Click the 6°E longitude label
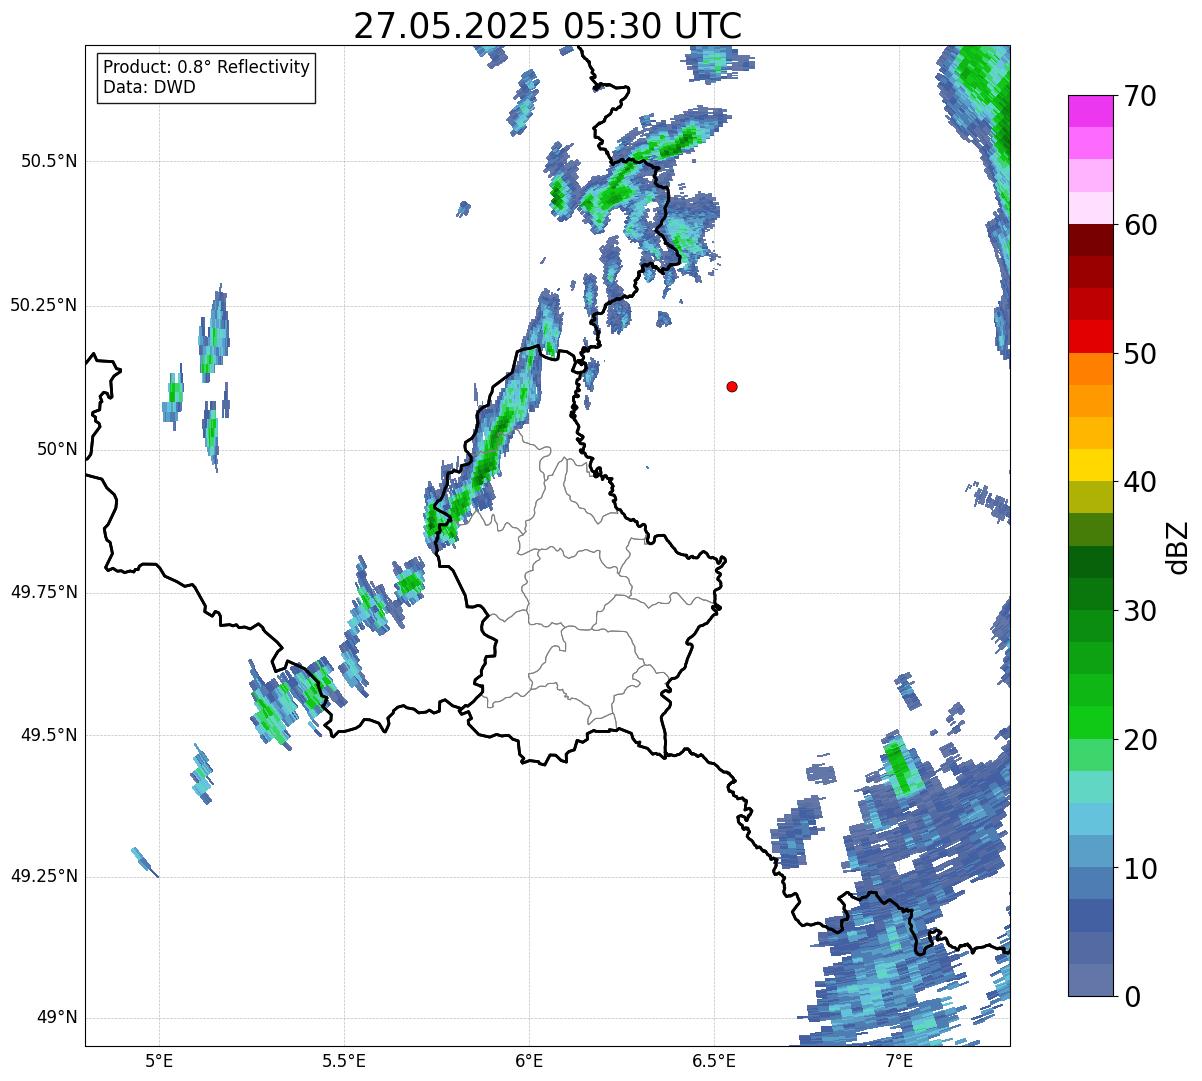 click(529, 1060)
